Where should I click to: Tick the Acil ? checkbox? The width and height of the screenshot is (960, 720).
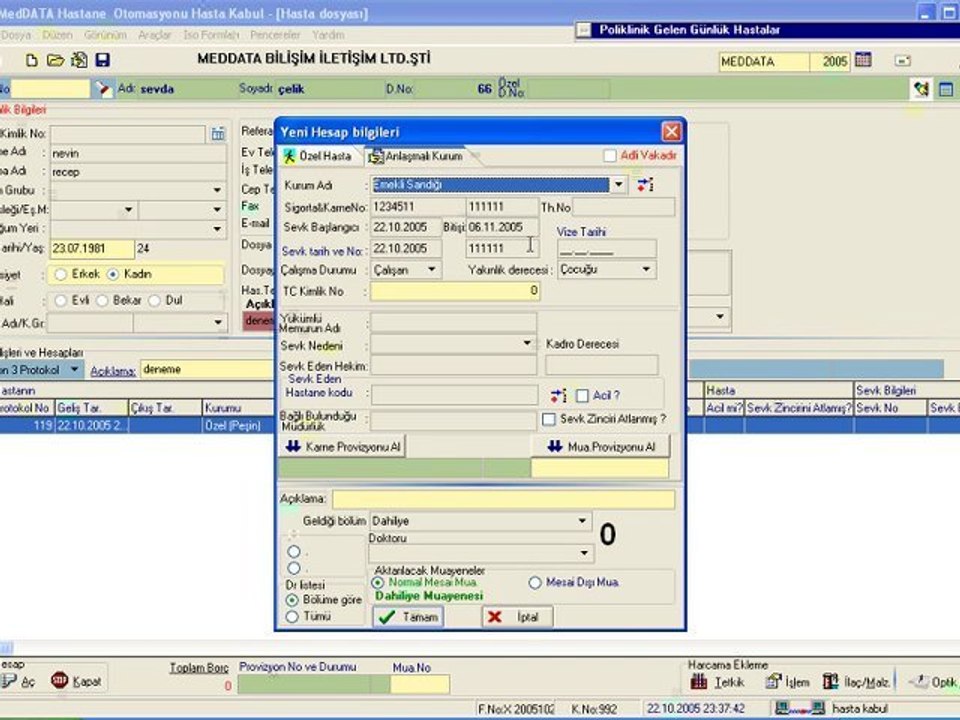[x=582, y=396]
